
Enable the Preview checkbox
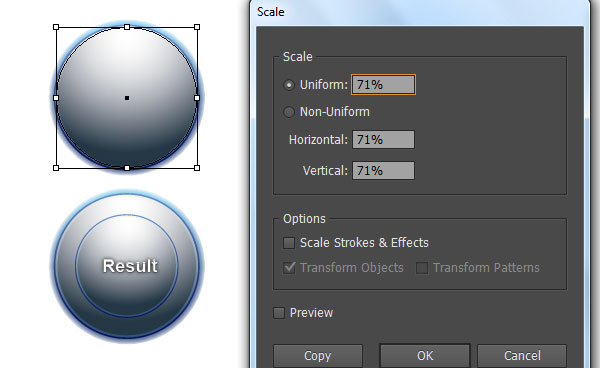click(279, 313)
